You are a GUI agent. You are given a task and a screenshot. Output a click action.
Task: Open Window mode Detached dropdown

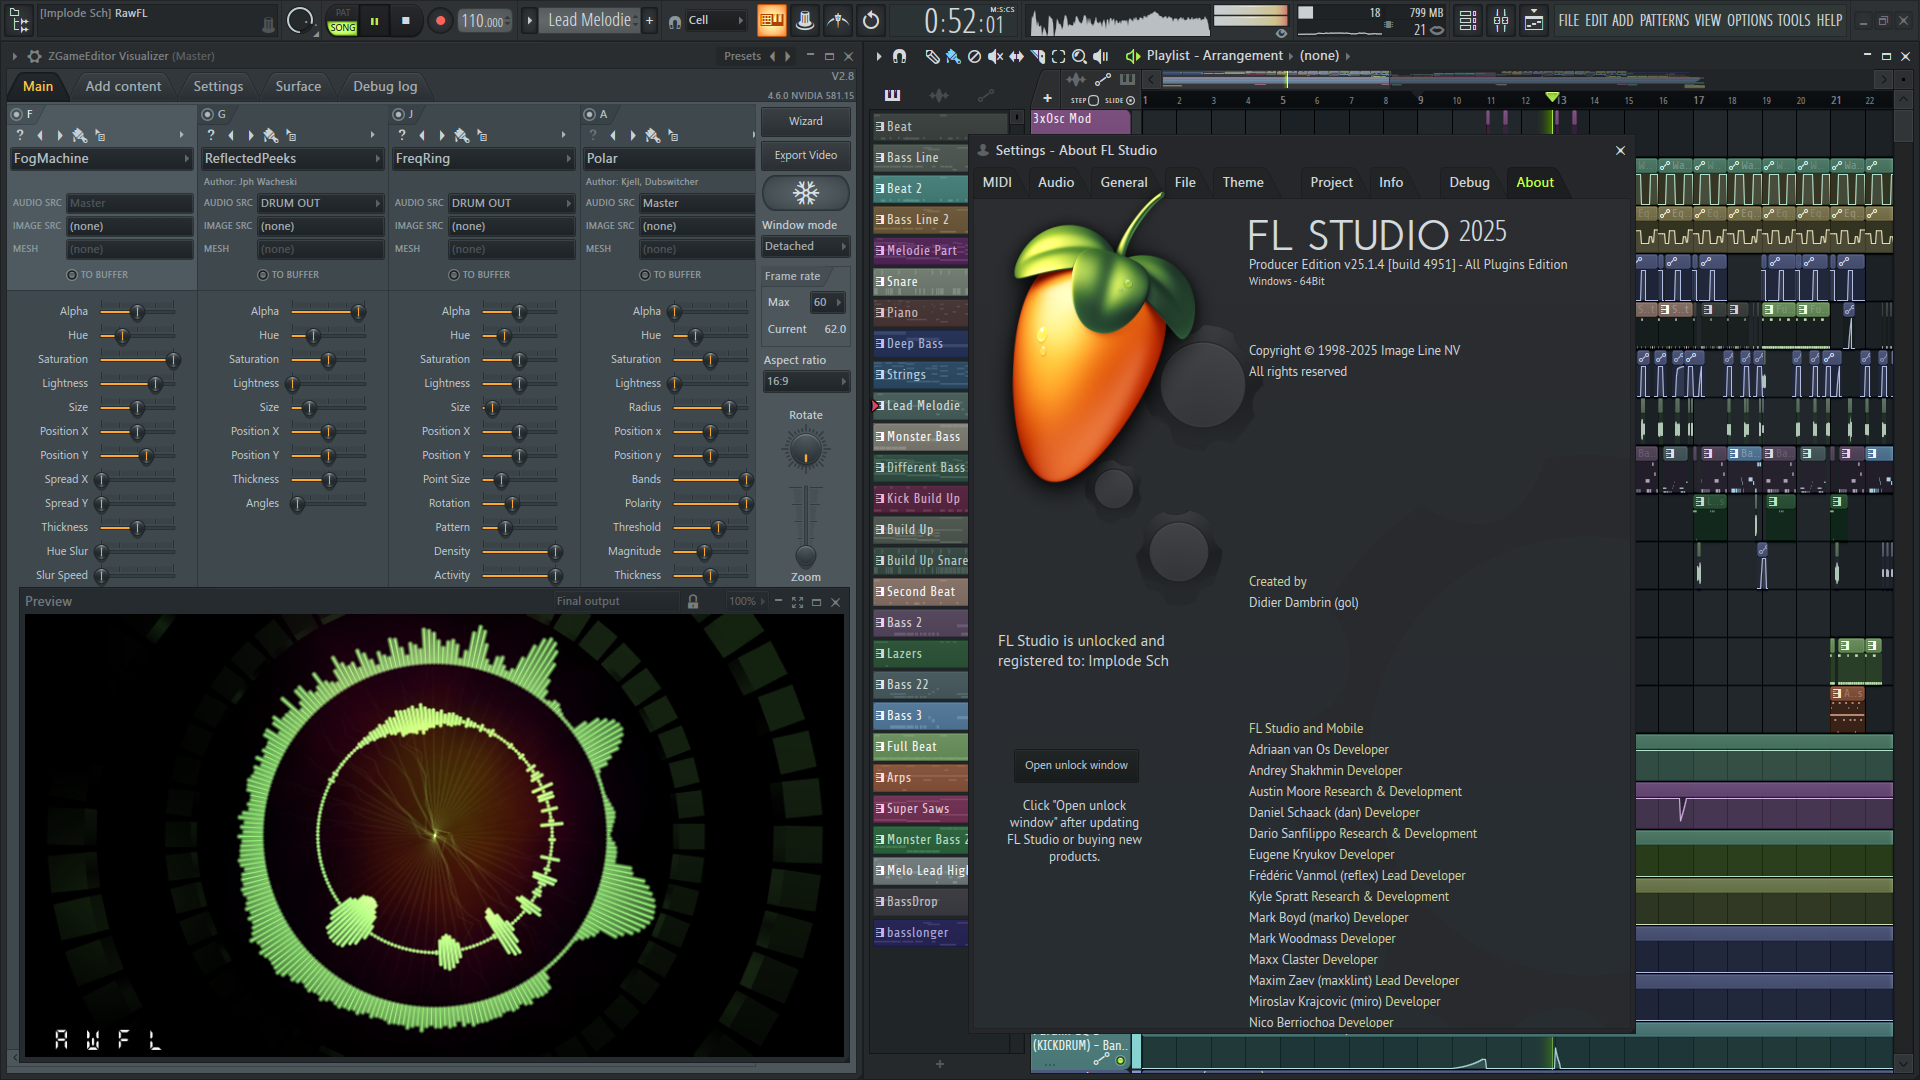pyautogui.click(x=805, y=246)
